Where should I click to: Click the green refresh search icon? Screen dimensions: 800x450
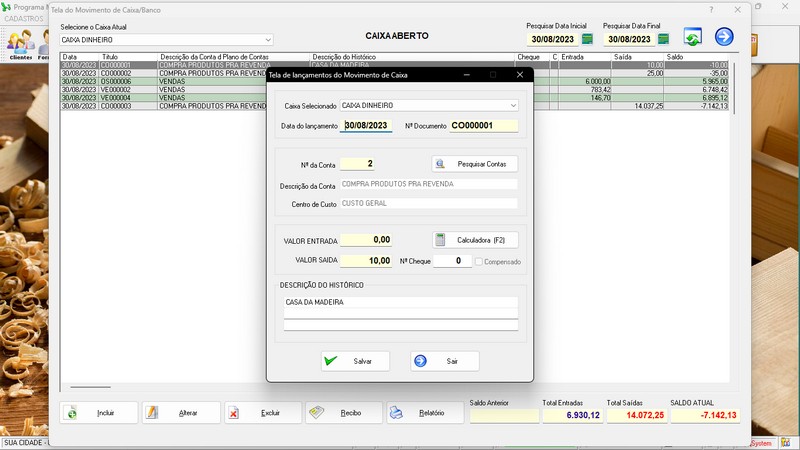(693, 37)
